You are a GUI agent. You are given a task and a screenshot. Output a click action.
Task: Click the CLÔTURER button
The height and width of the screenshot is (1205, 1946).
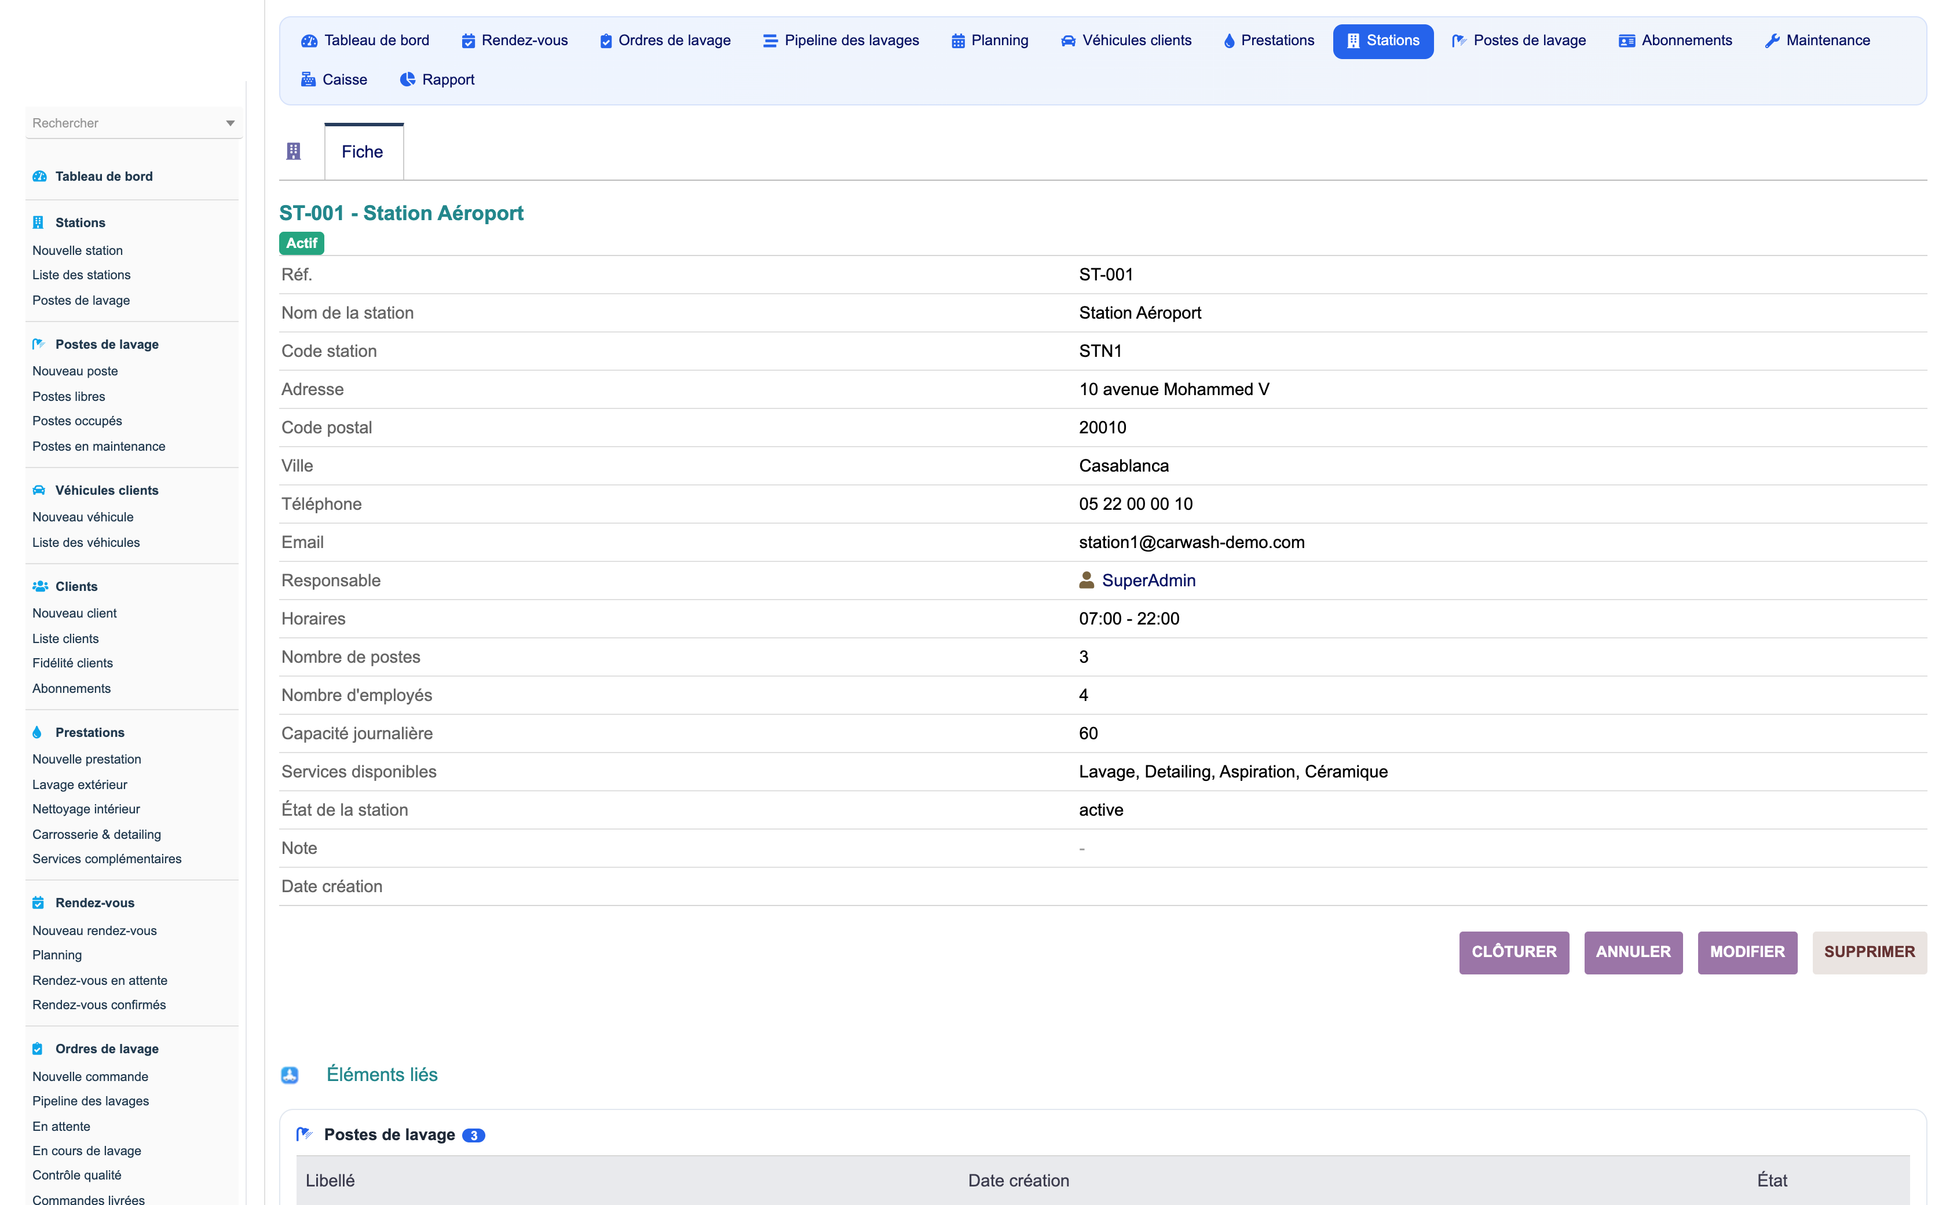[1513, 952]
